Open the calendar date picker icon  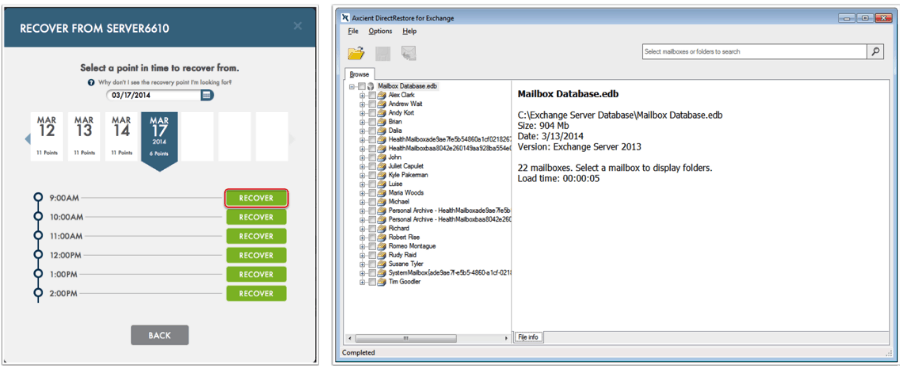(x=207, y=95)
